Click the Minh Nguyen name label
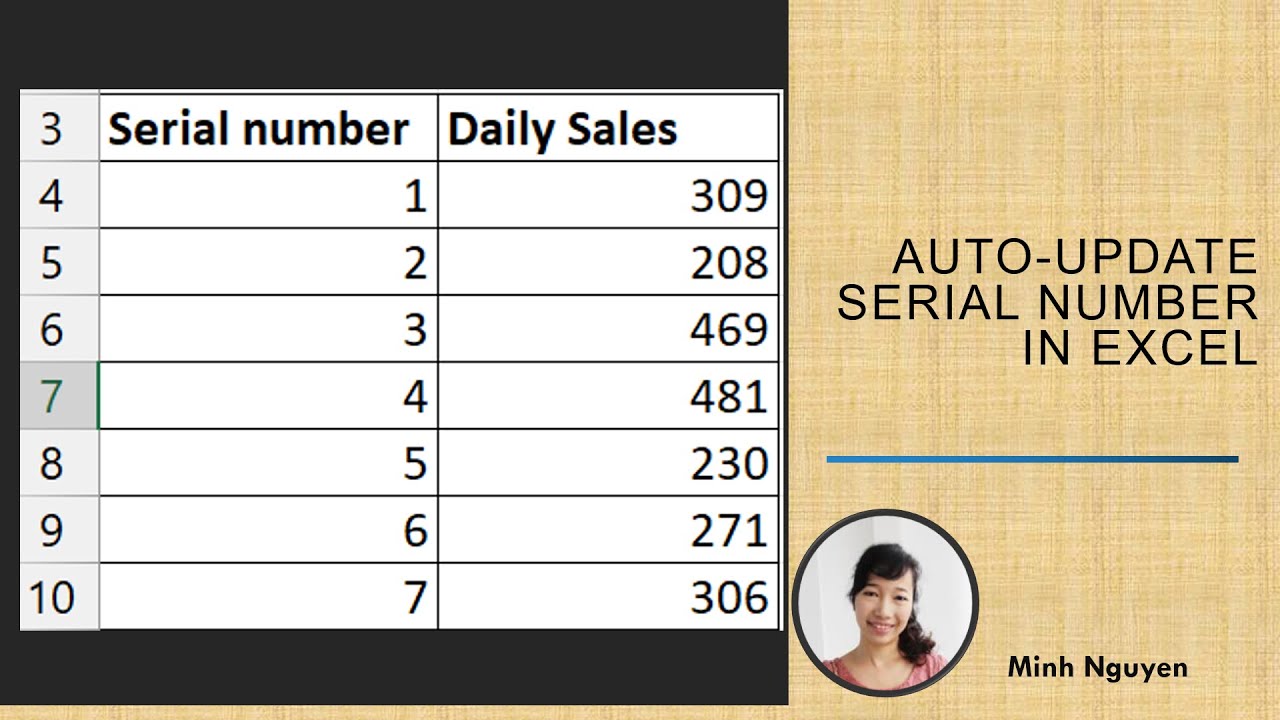The image size is (1280, 720). pos(1097,667)
